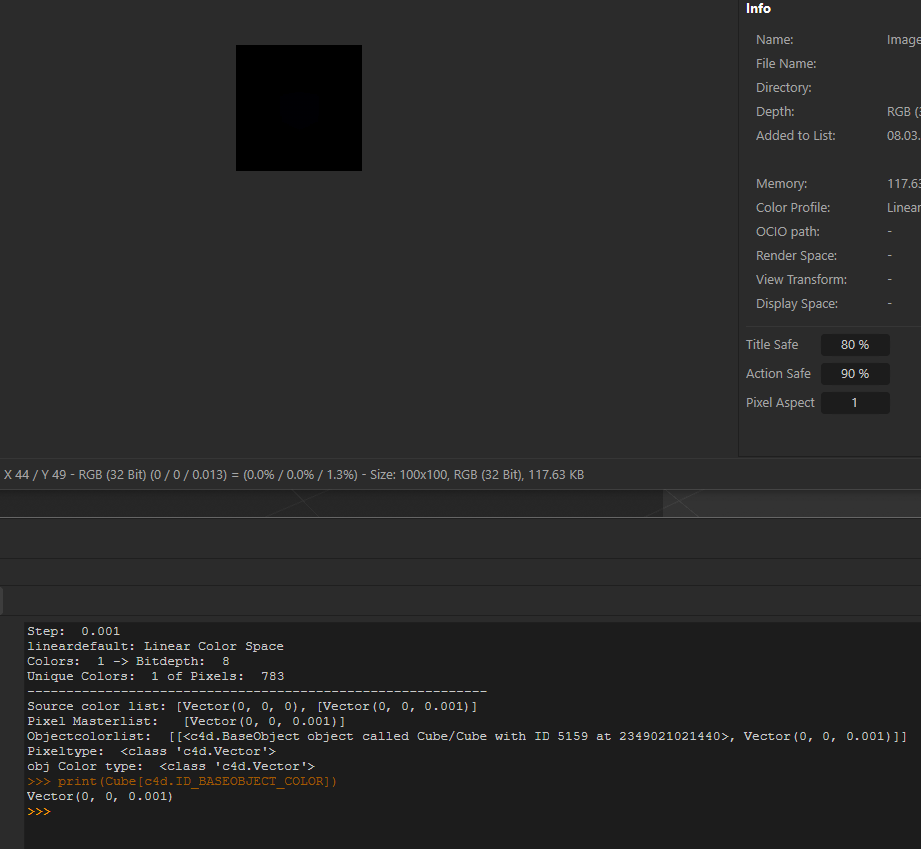The image size is (921, 849).
Task: Click the 'Pixeltype' console line
Action: [x=151, y=751]
